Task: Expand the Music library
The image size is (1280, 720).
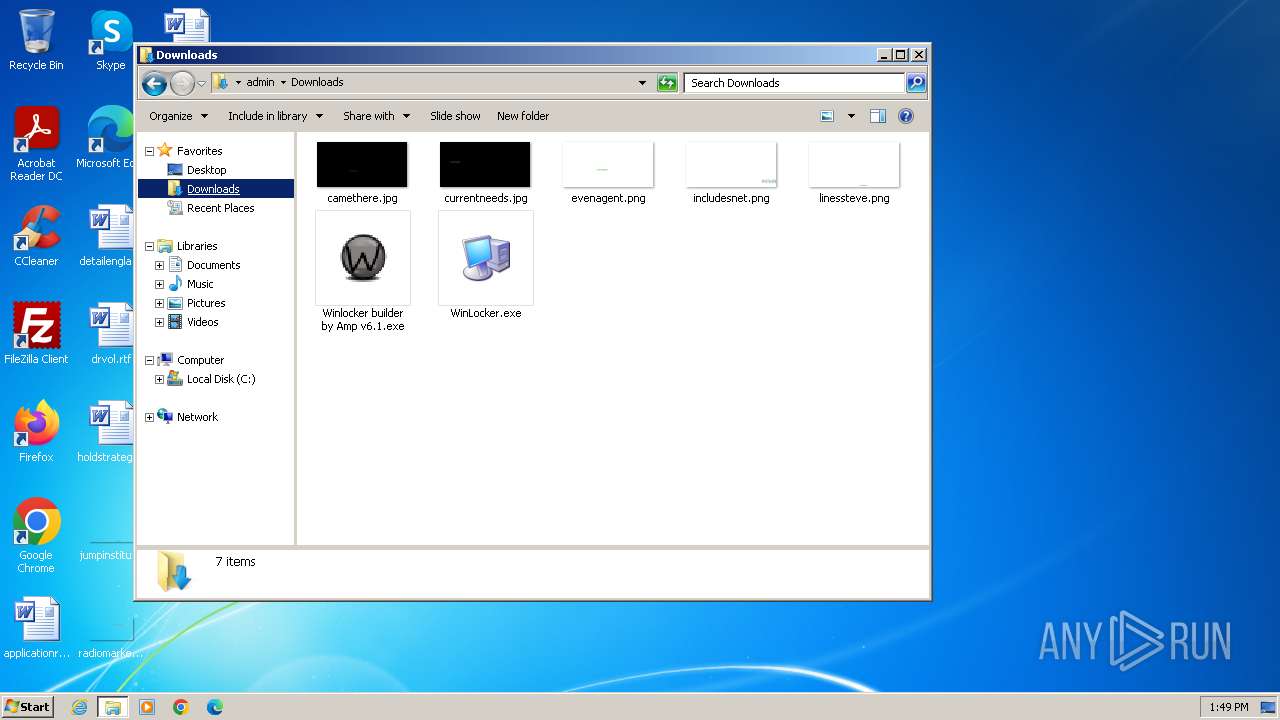Action: (159, 284)
